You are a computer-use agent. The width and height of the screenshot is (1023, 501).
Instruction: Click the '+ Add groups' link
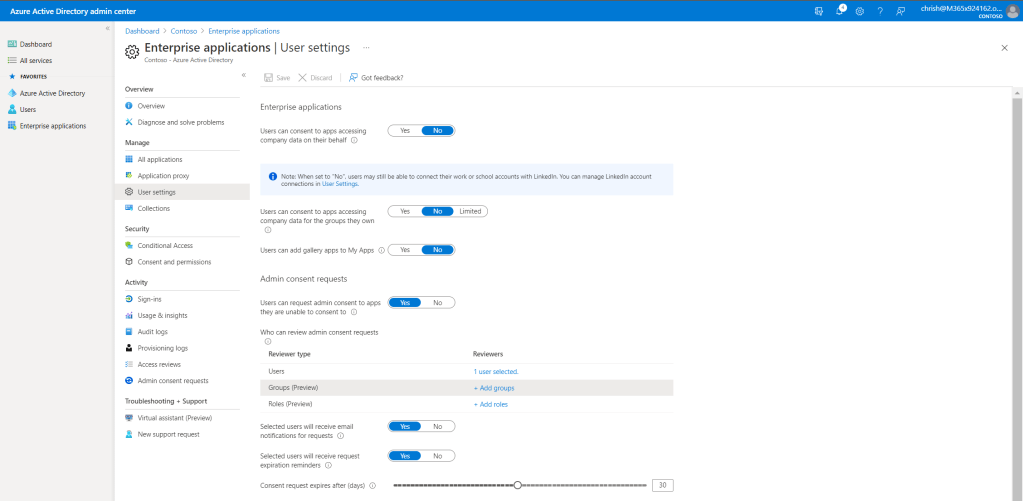point(494,388)
